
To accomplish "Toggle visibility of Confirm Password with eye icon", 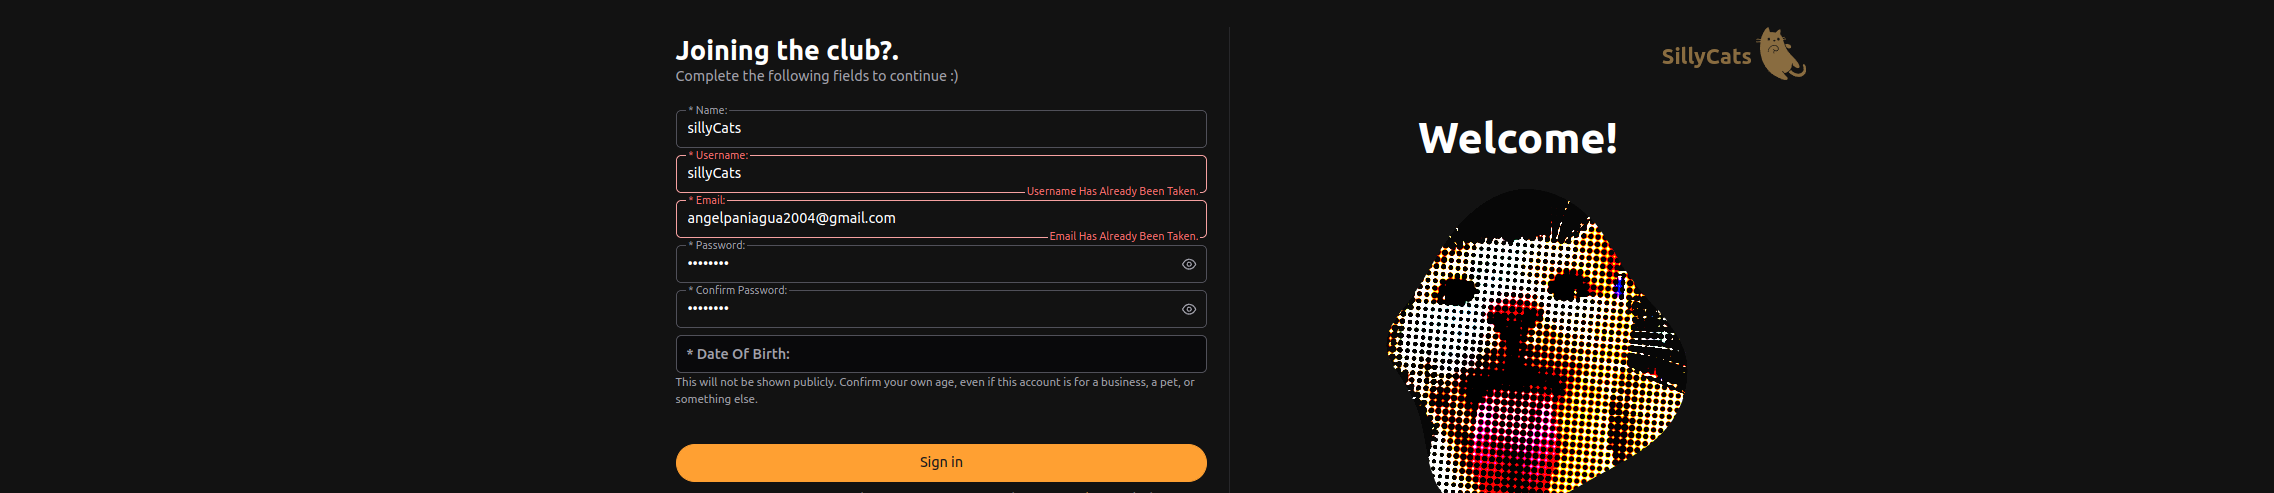I will point(1188,309).
